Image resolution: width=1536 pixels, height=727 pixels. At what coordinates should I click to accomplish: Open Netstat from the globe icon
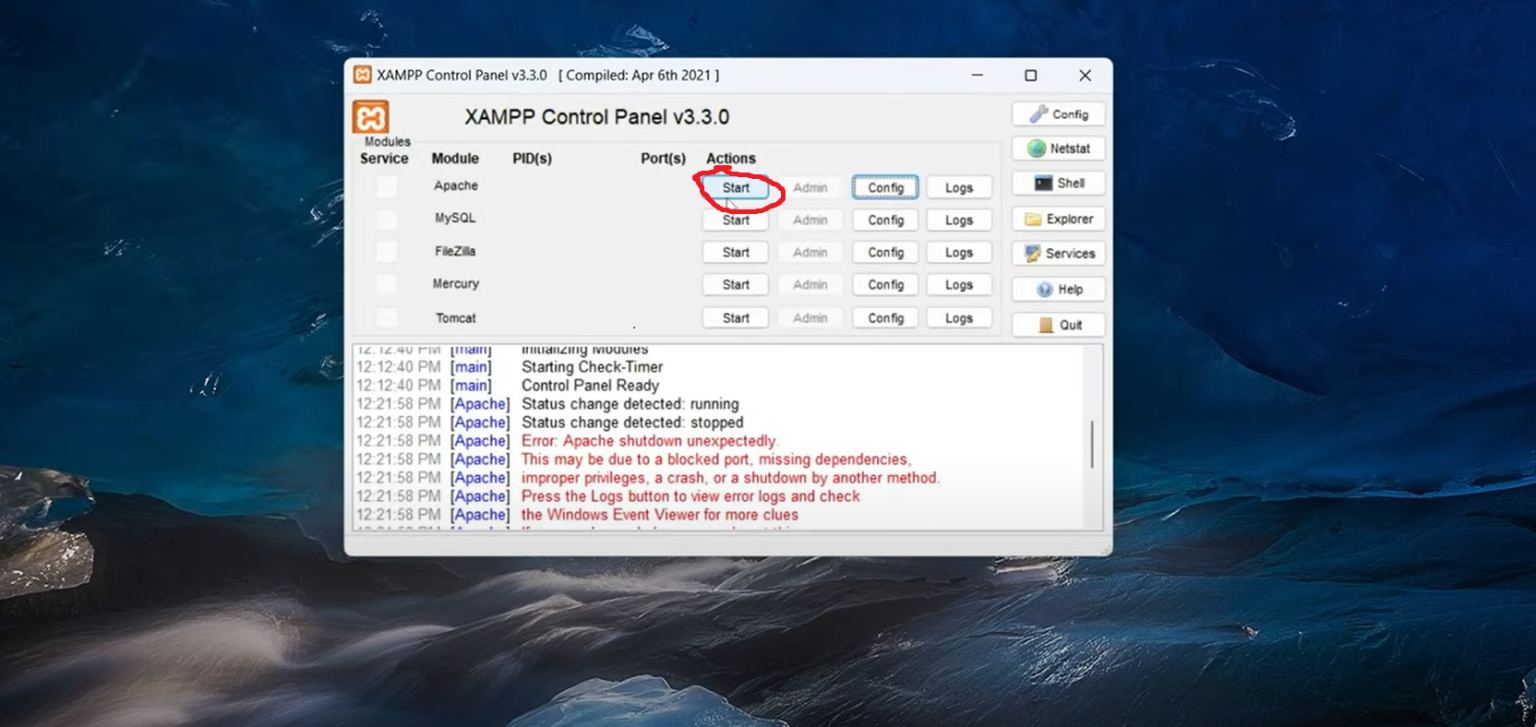pyautogui.click(x=1058, y=149)
